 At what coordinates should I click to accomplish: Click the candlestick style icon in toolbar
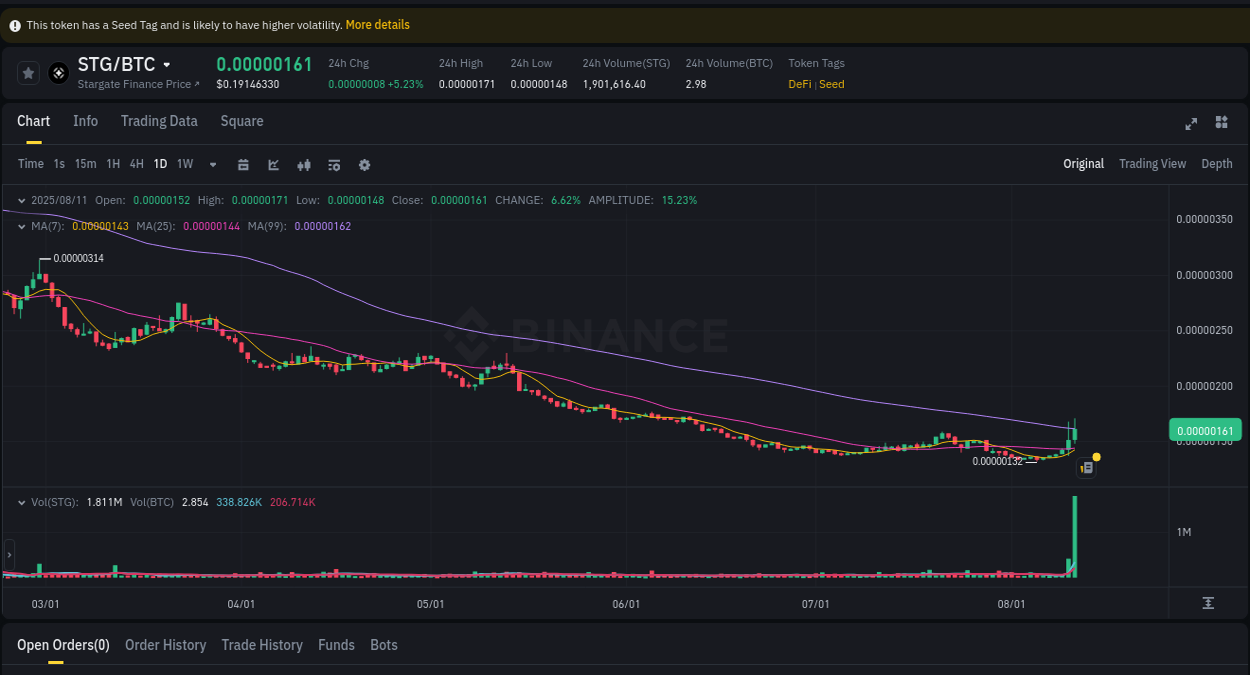[x=304, y=164]
